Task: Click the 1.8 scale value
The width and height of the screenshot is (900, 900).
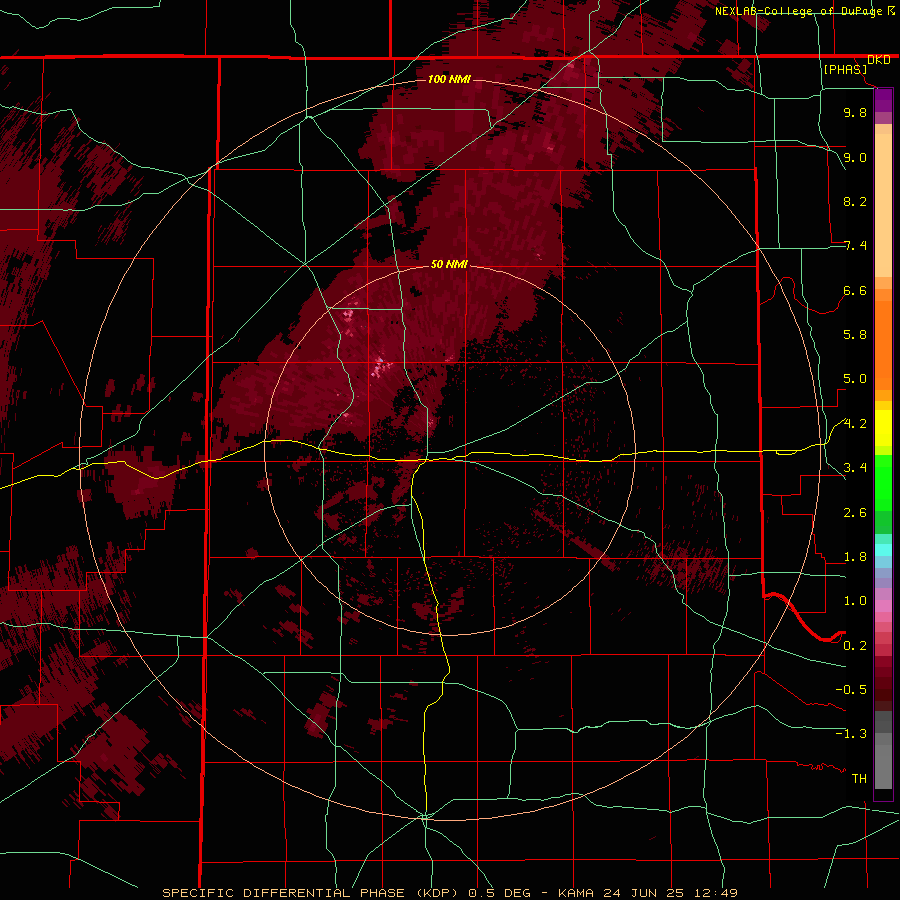Action: point(855,557)
